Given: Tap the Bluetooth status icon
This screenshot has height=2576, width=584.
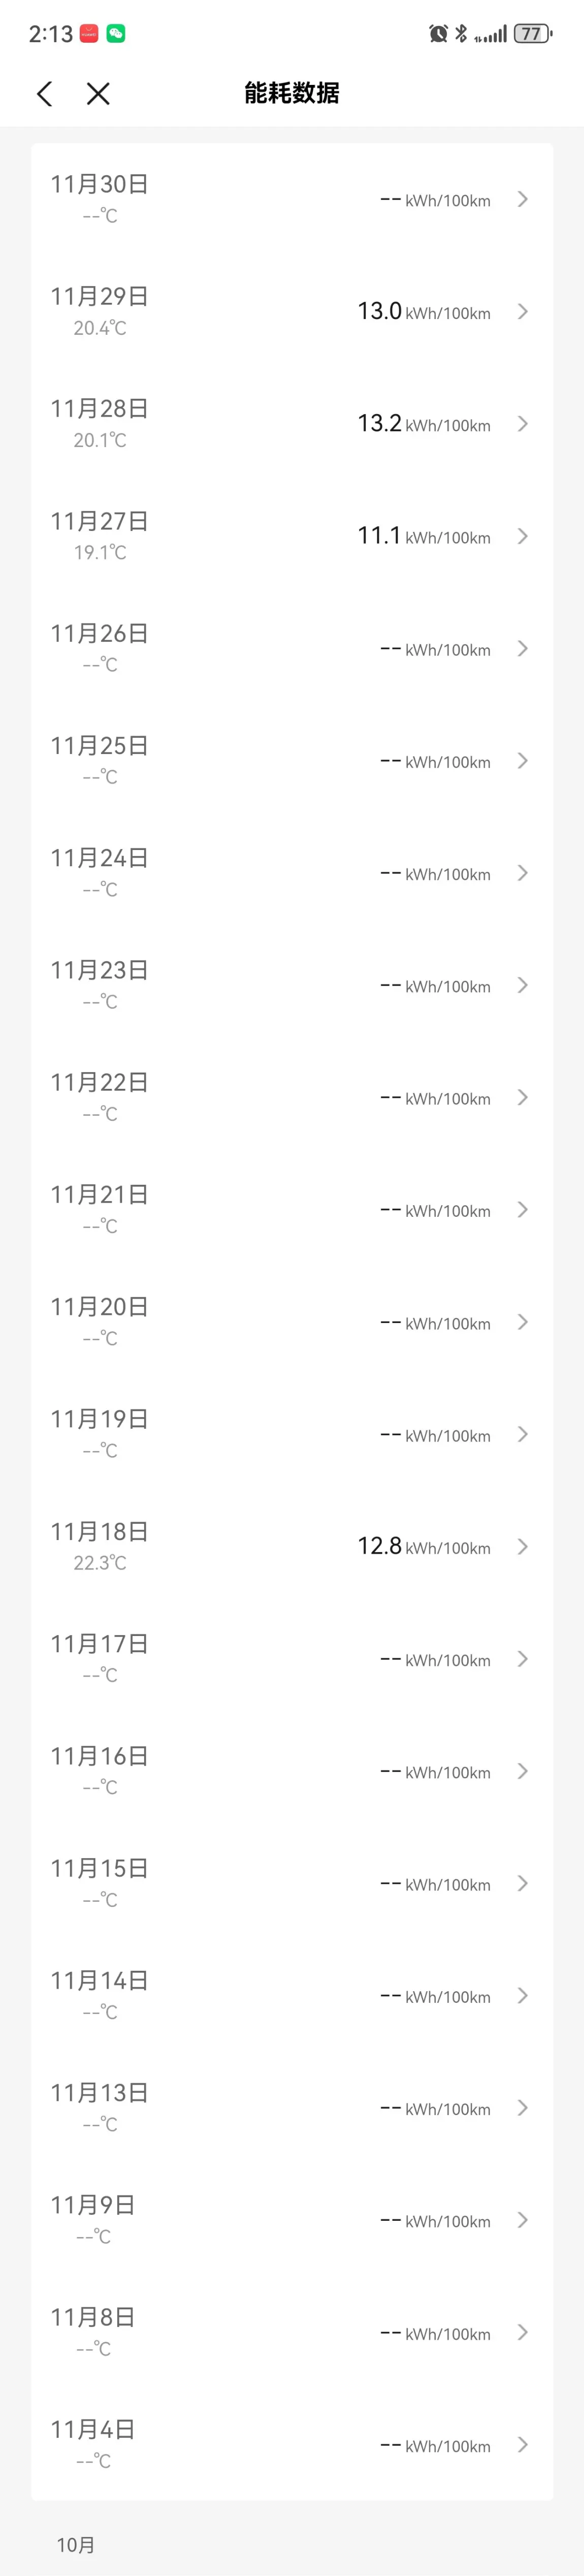Looking at the screenshot, I should click(461, 34).
